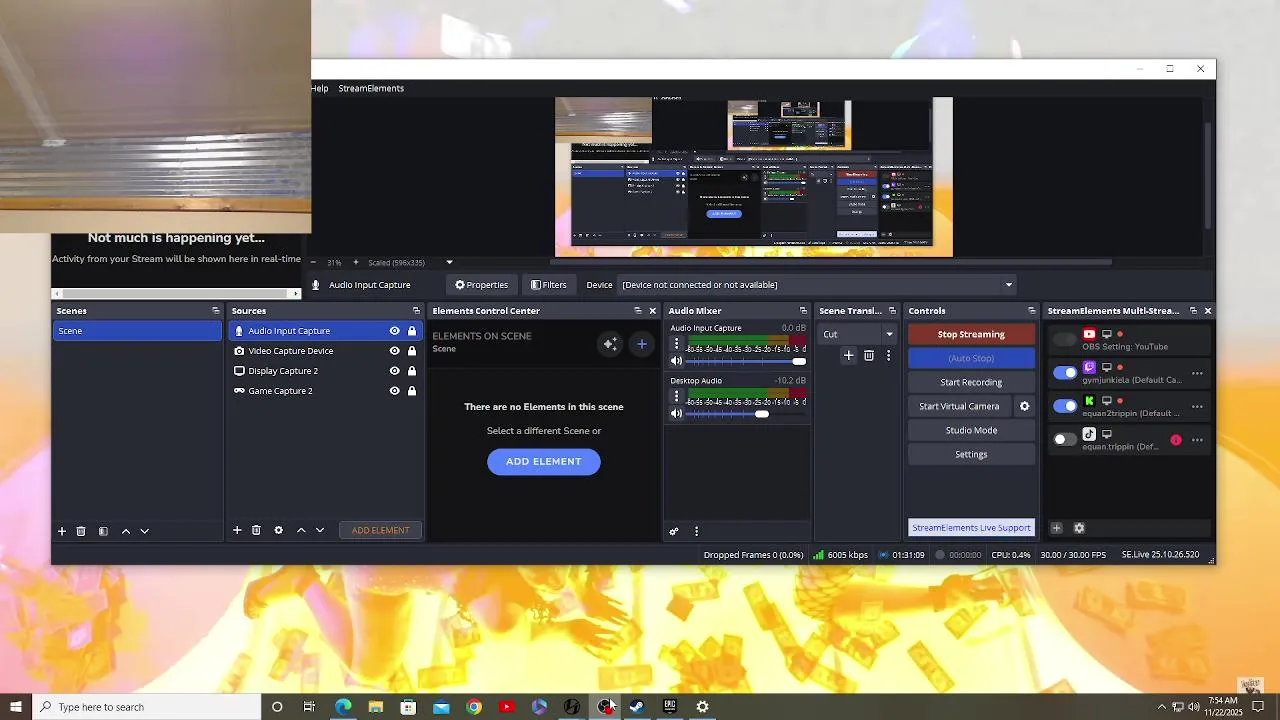Pop out Elements Control Center dock
Viewport: 1280px width, 720px height.
tap(638, 311)
